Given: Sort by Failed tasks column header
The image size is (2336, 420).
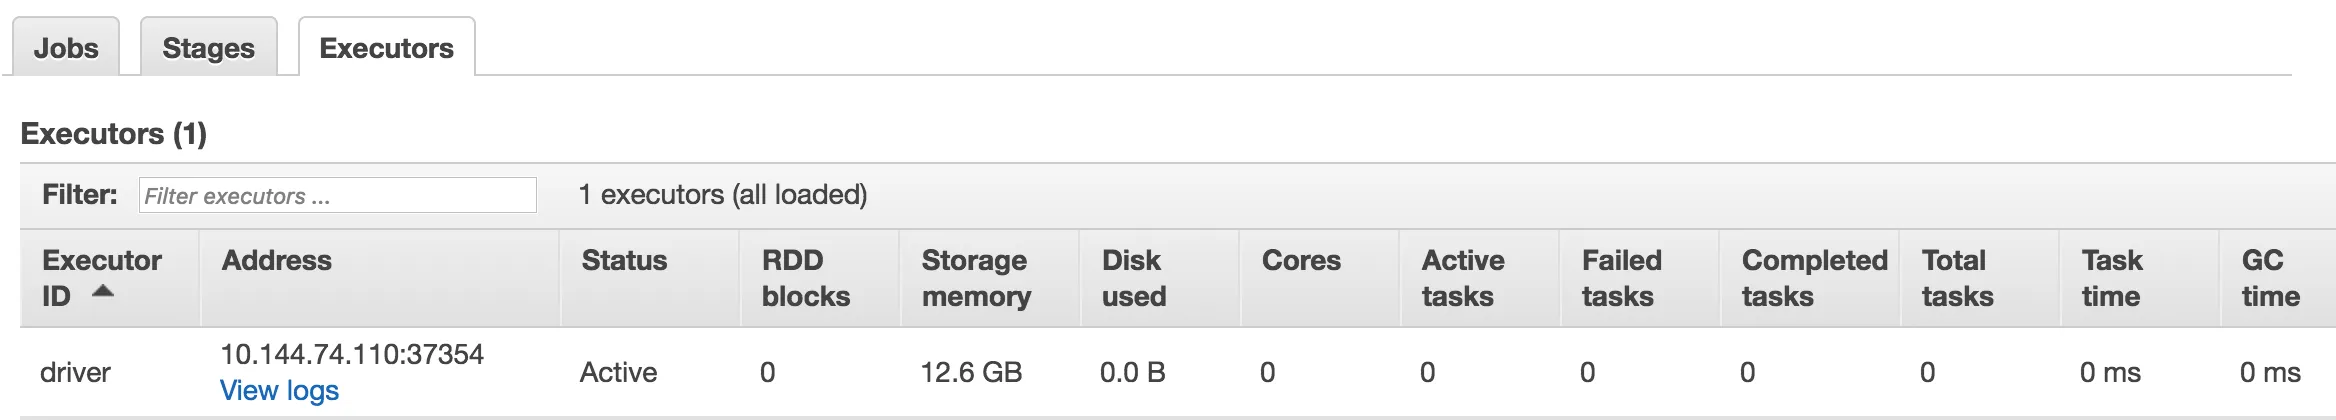Looking at the screenshot, I should pyautogui.click(x=1621, y=278).
